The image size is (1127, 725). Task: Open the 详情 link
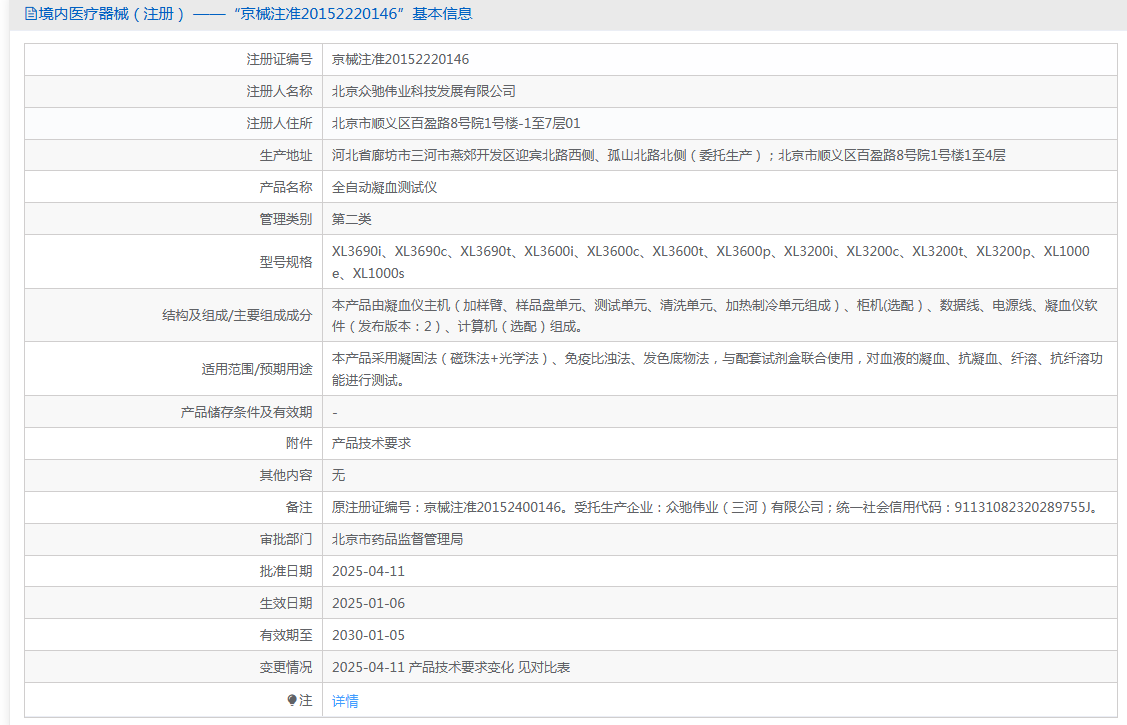345,701
